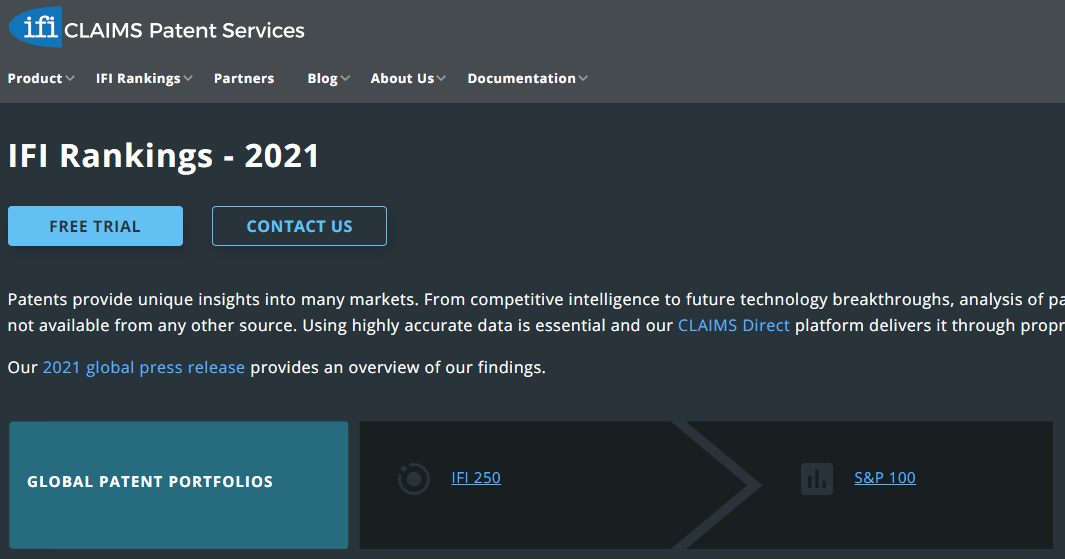Select the Global Patent Portfolios tile

(x=179, y=484)
